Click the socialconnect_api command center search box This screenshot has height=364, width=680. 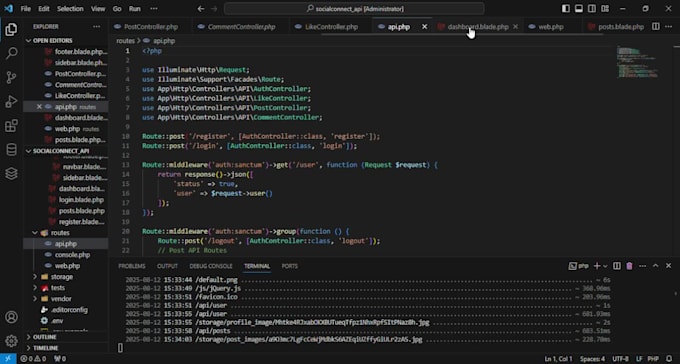coord(354,9)
